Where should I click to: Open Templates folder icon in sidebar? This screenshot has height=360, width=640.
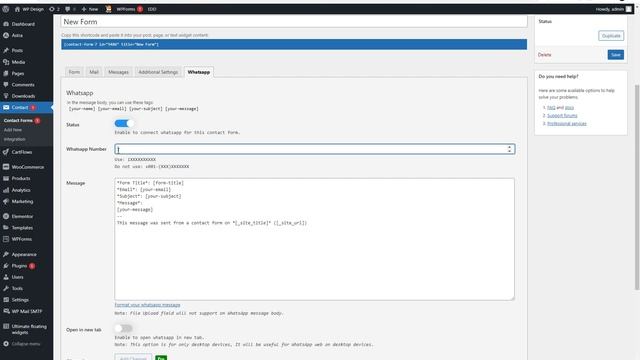(6, 228)
